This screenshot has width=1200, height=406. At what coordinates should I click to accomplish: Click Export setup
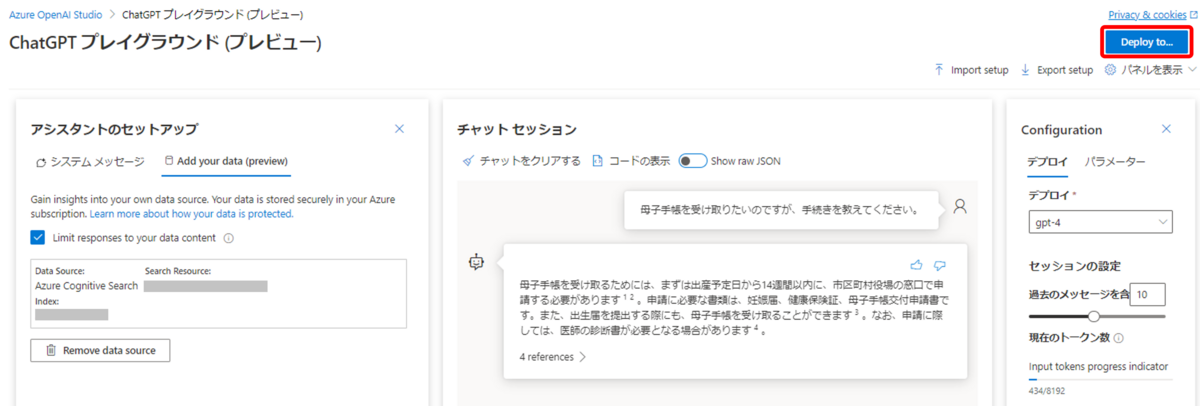pos(1064,70)
